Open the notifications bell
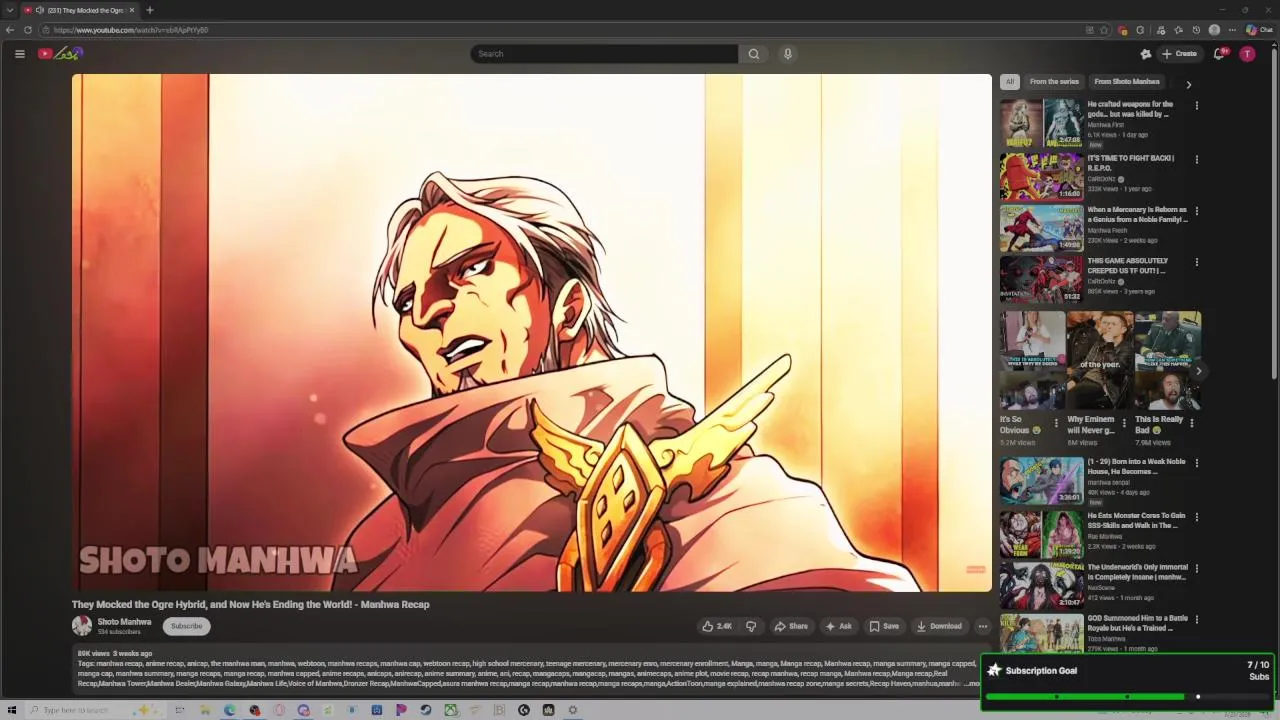Image resolution: width=1280 pixels, height=720 pixels. [x=1219, y=54]
